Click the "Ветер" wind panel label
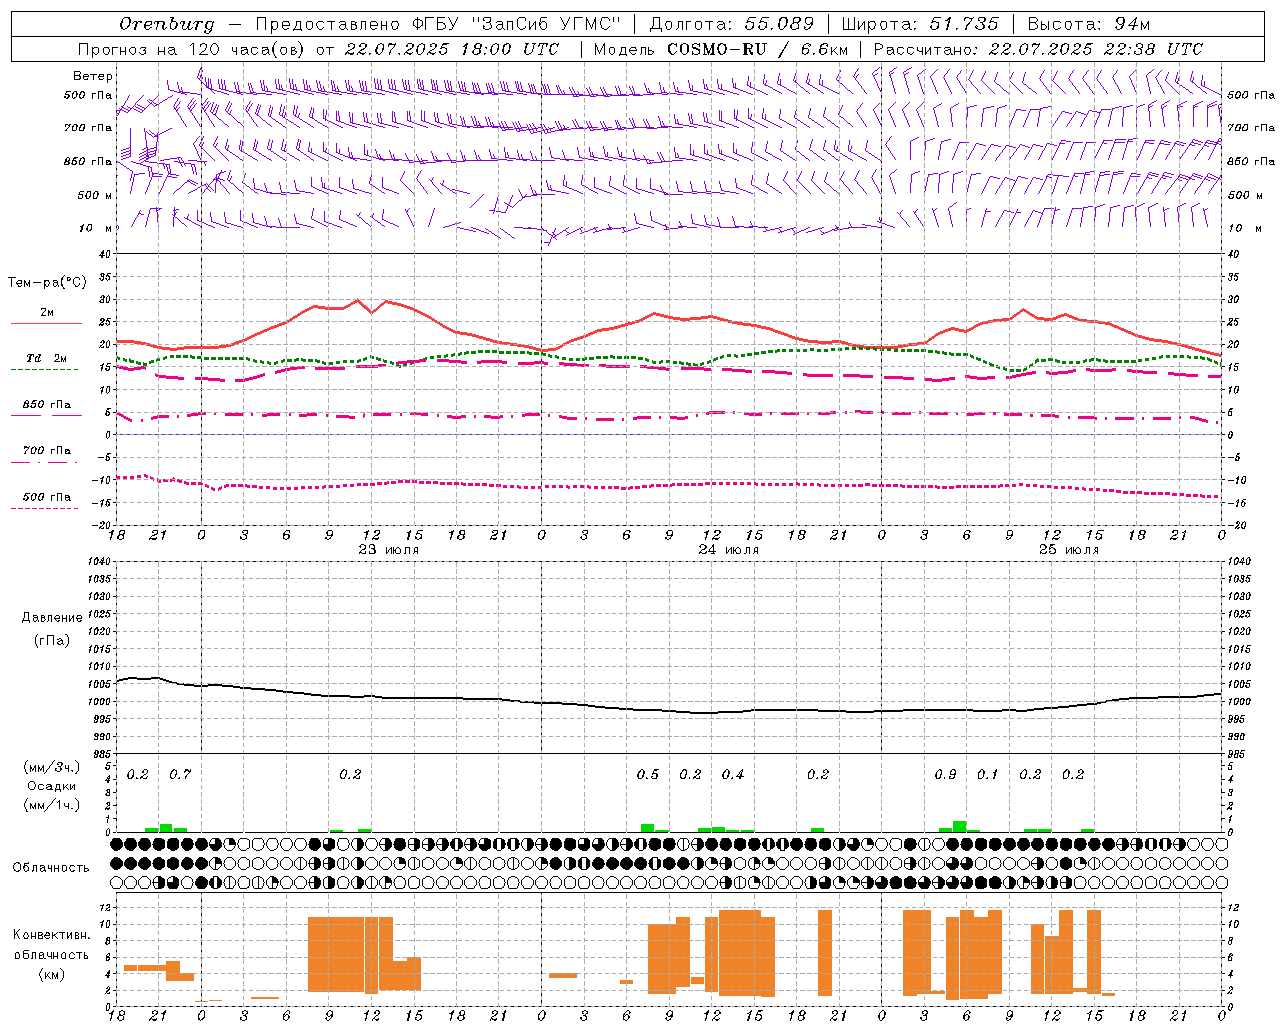The width and height of the screenshot is (1280, 1024). tap(93, 76)
